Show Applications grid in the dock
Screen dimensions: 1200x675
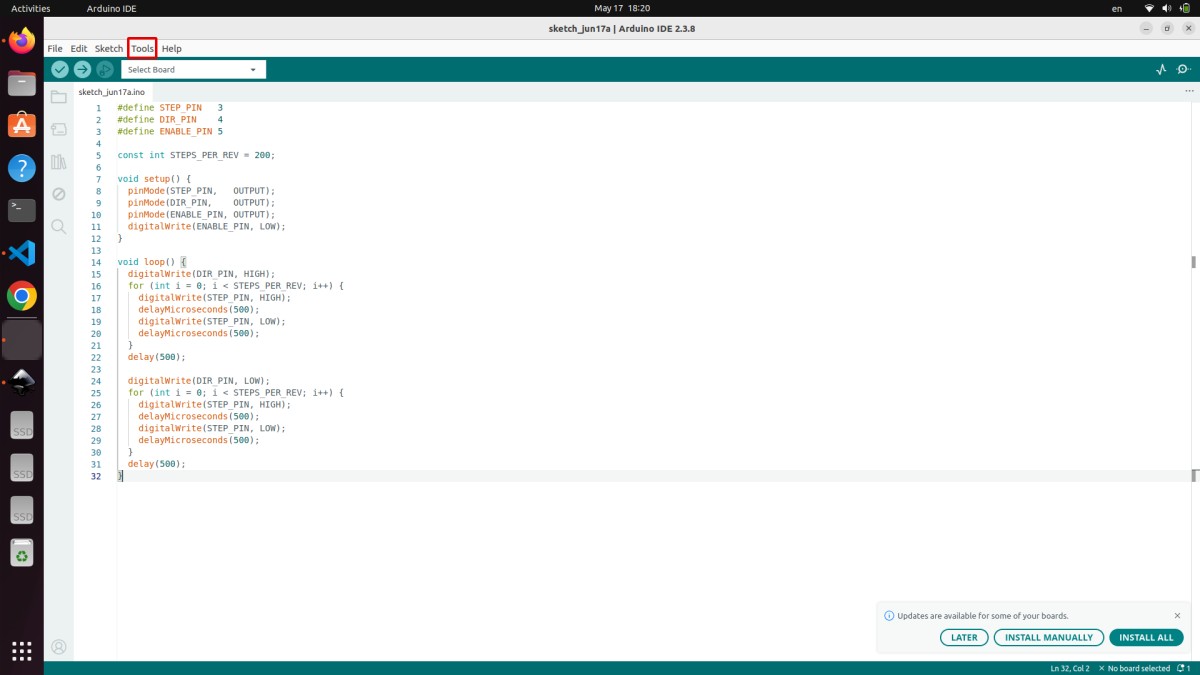point(22,650)
